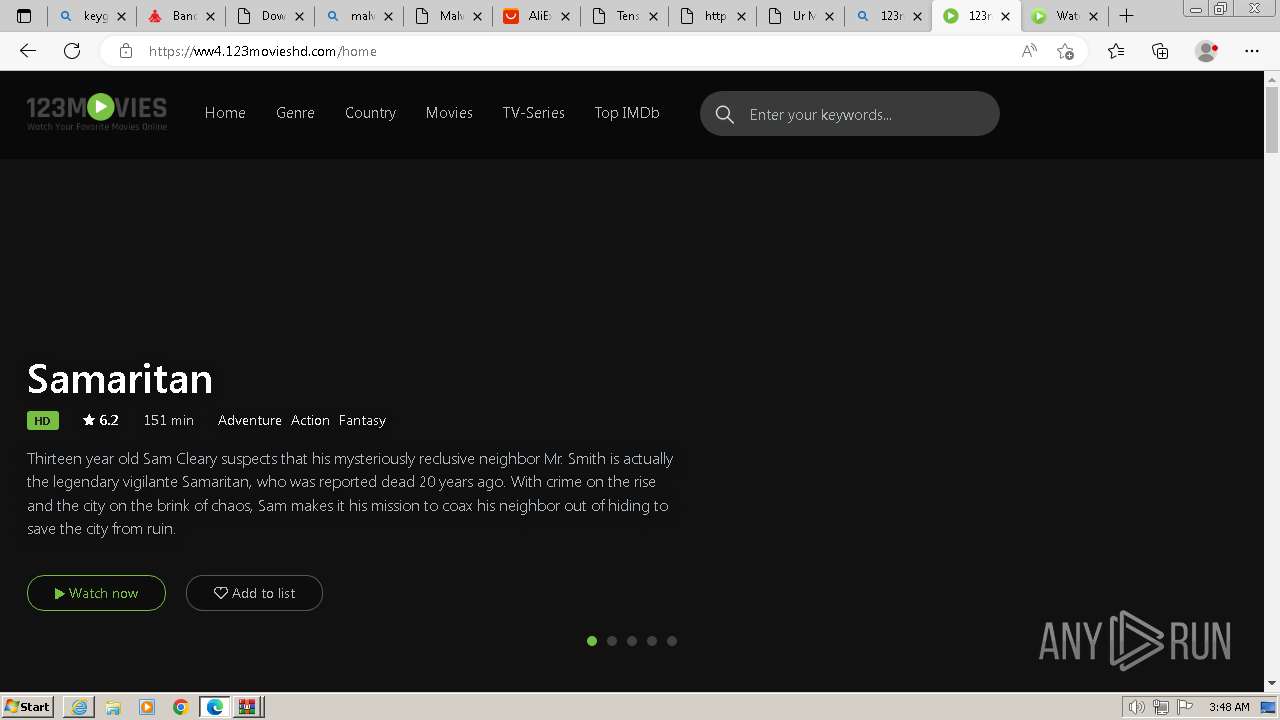Switch to the 'Dow' tab
Screen dimensions: 1280x720
(262, 16)
